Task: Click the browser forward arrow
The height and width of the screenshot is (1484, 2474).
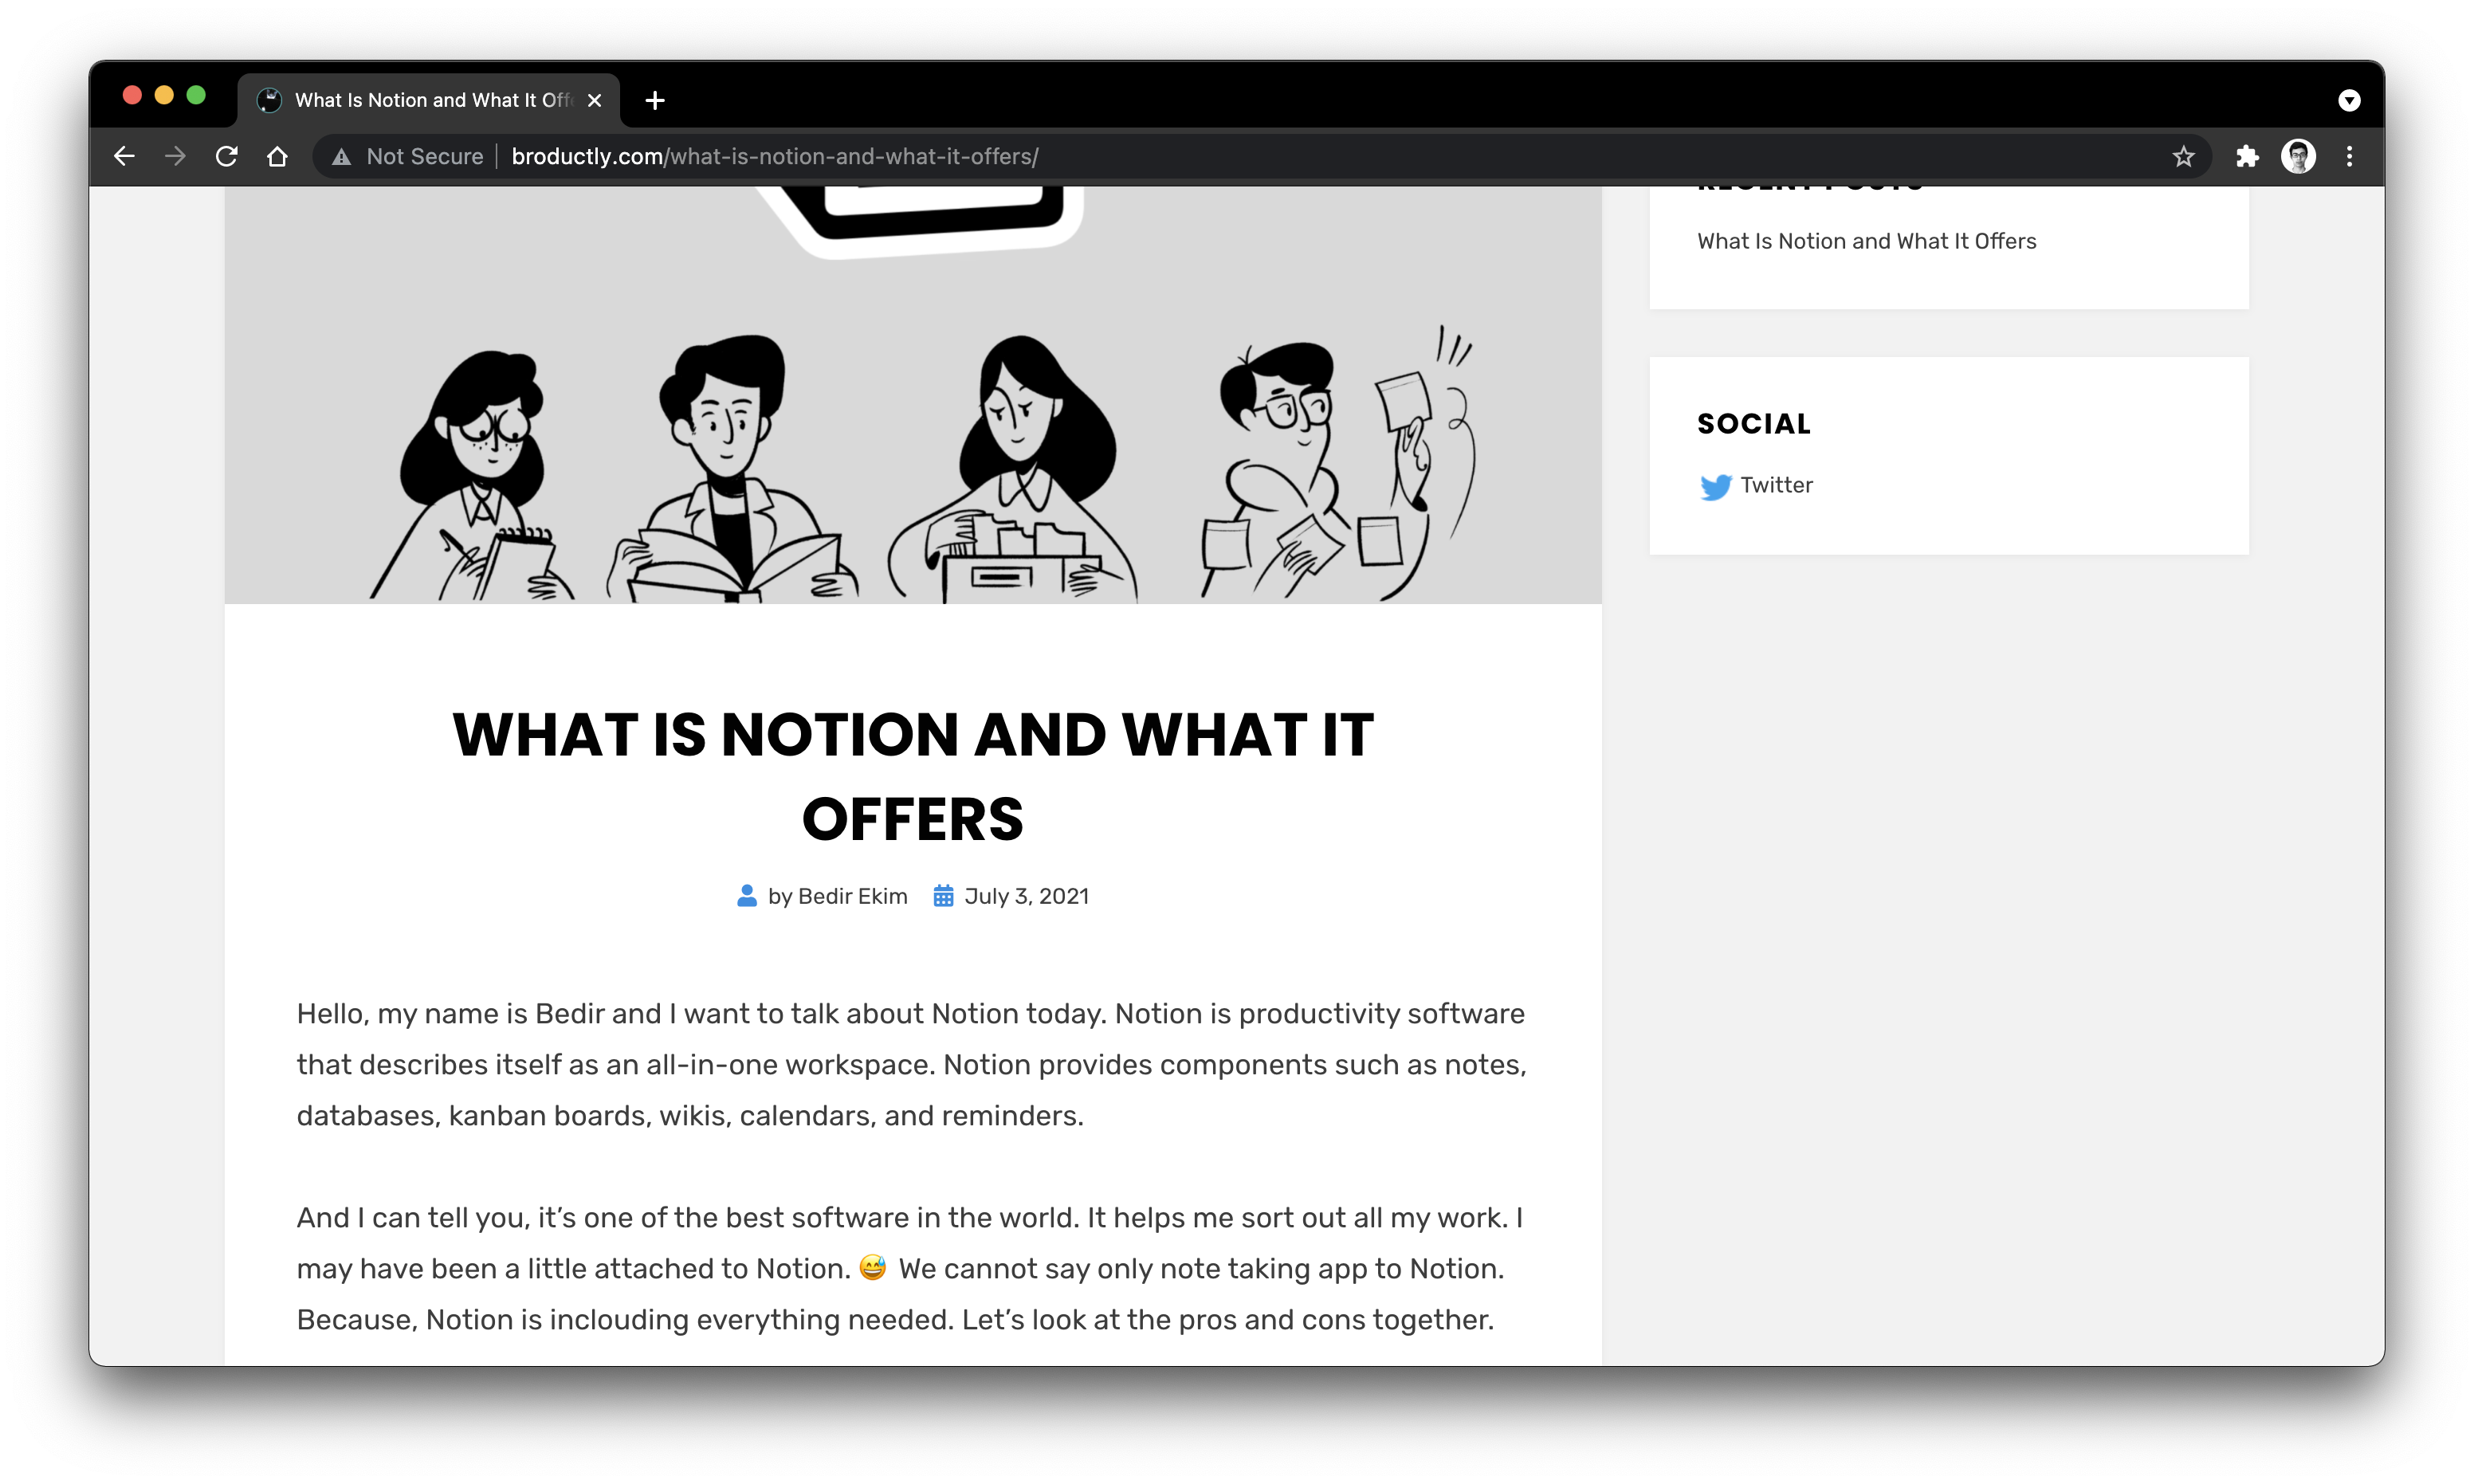Action: tap(175, 156)
